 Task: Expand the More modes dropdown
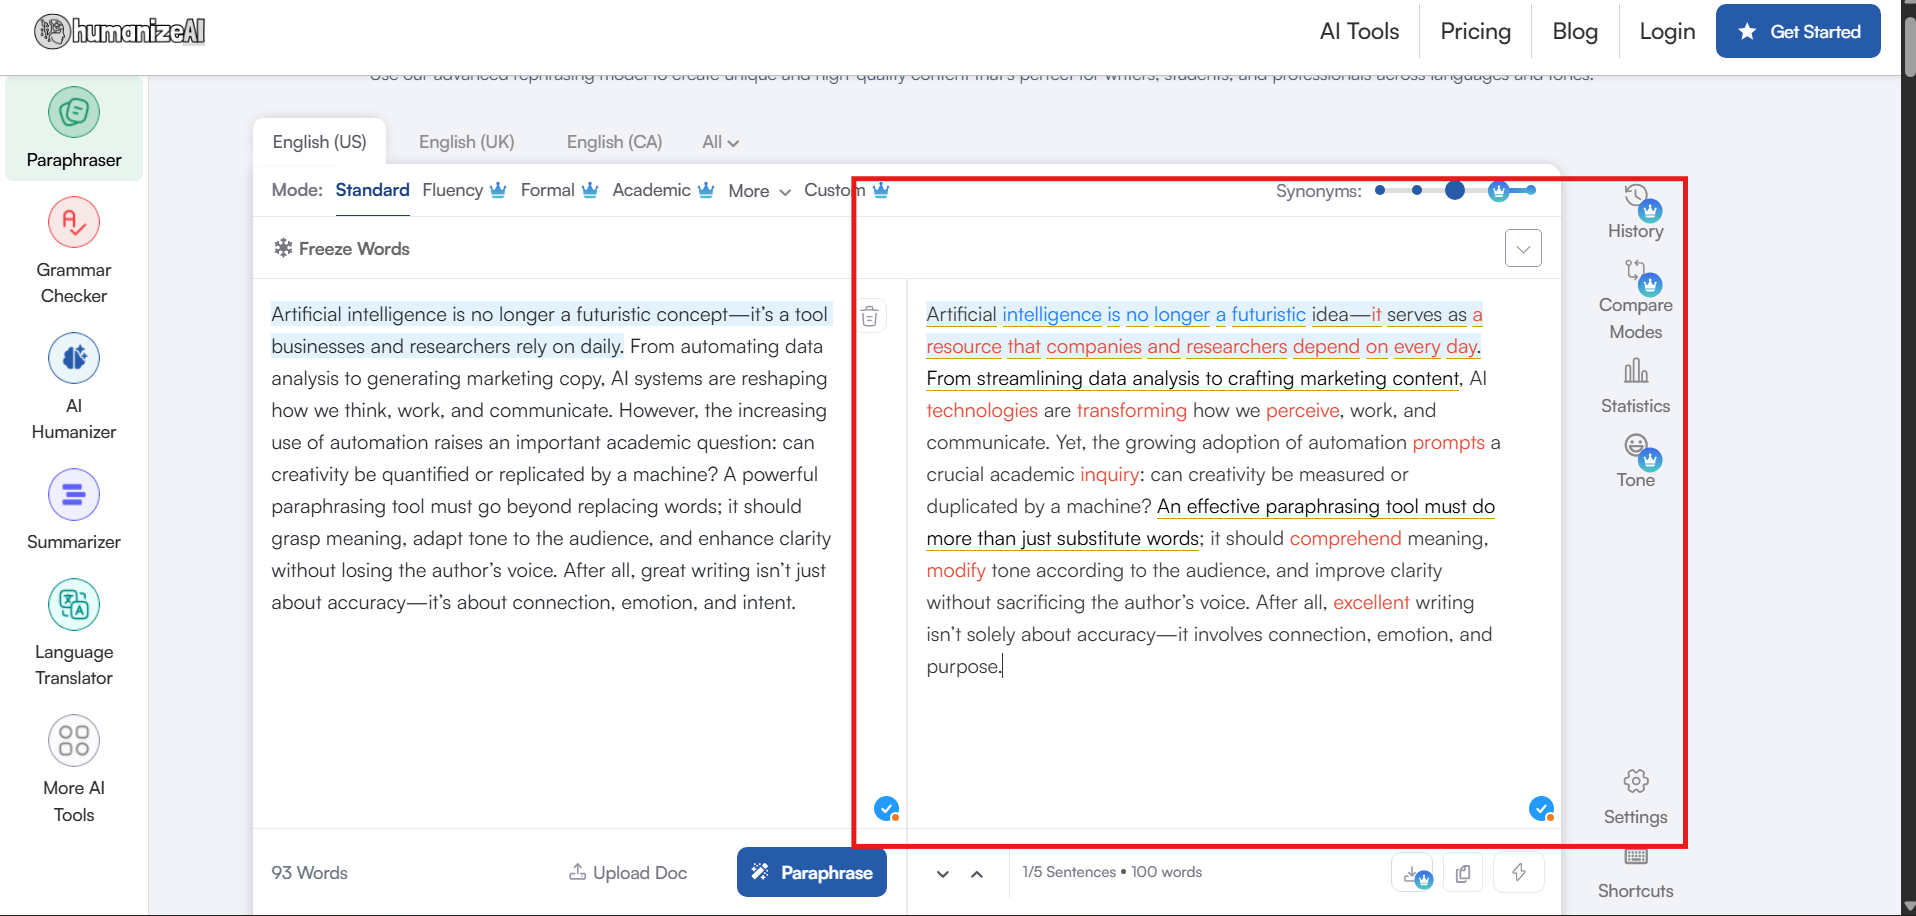759,191
